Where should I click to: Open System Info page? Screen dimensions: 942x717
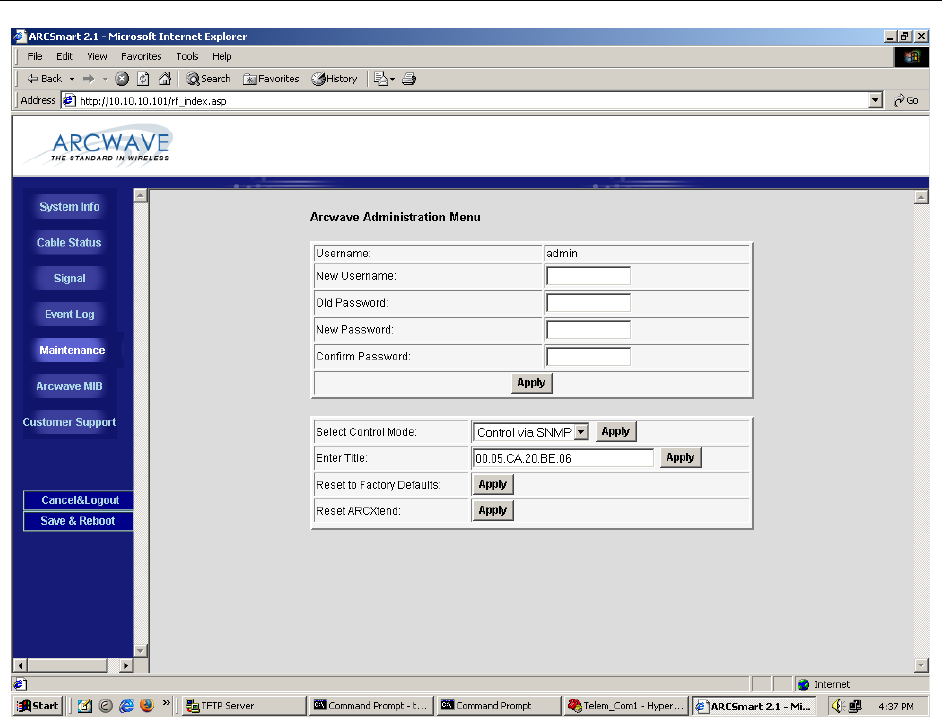click(x=69, y=207)
